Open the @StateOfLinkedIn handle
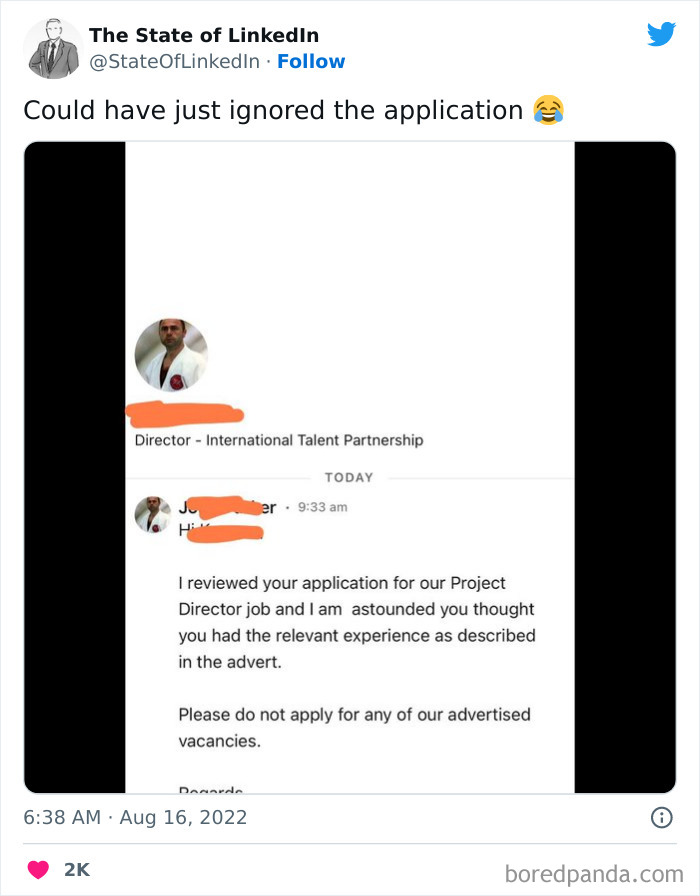This screenshot has height=896, width=700. tap(163, 62)
